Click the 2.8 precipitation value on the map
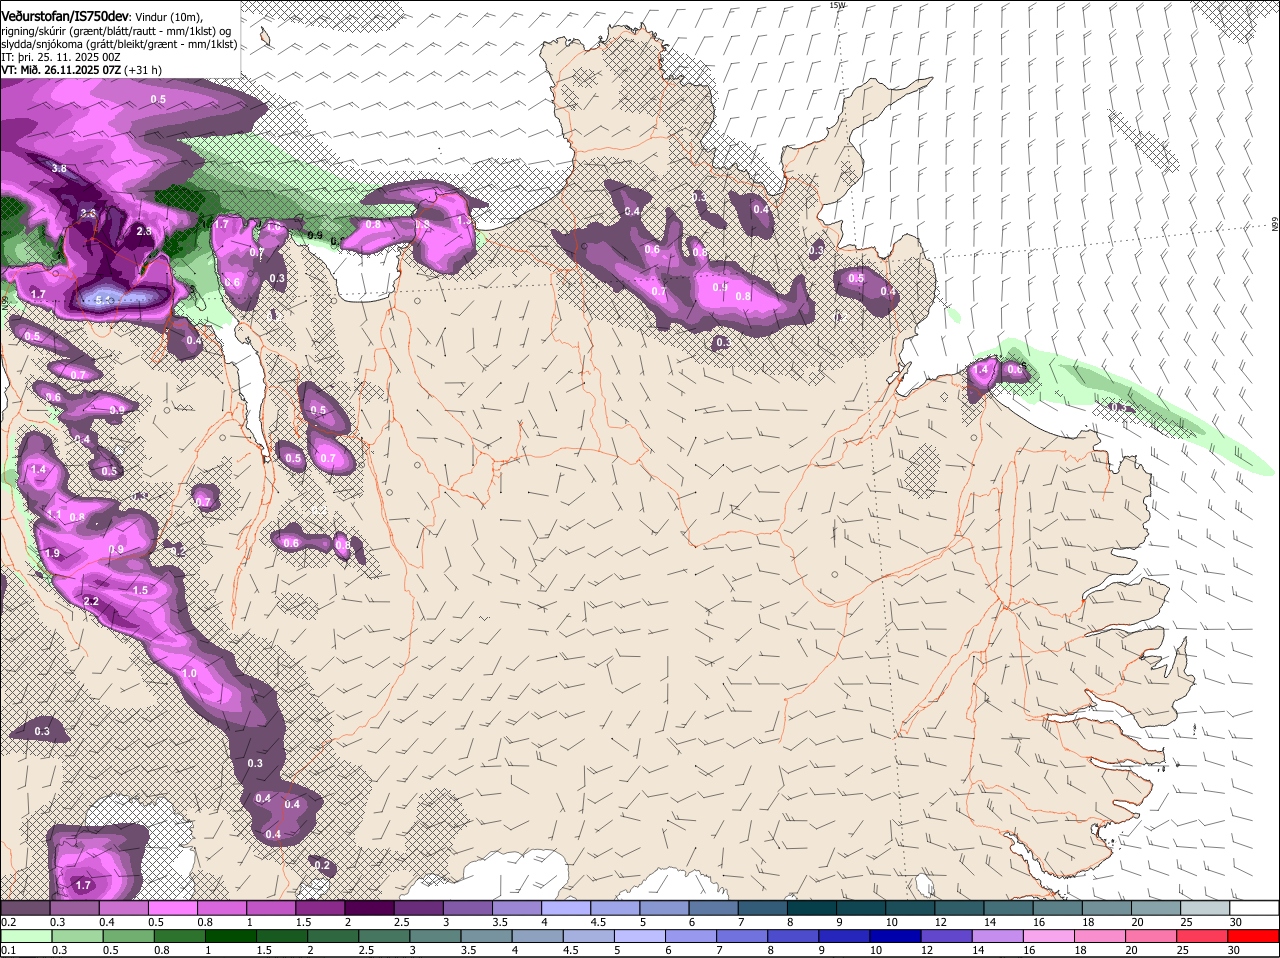The image size is (1280, 958). tap(143, 231)
